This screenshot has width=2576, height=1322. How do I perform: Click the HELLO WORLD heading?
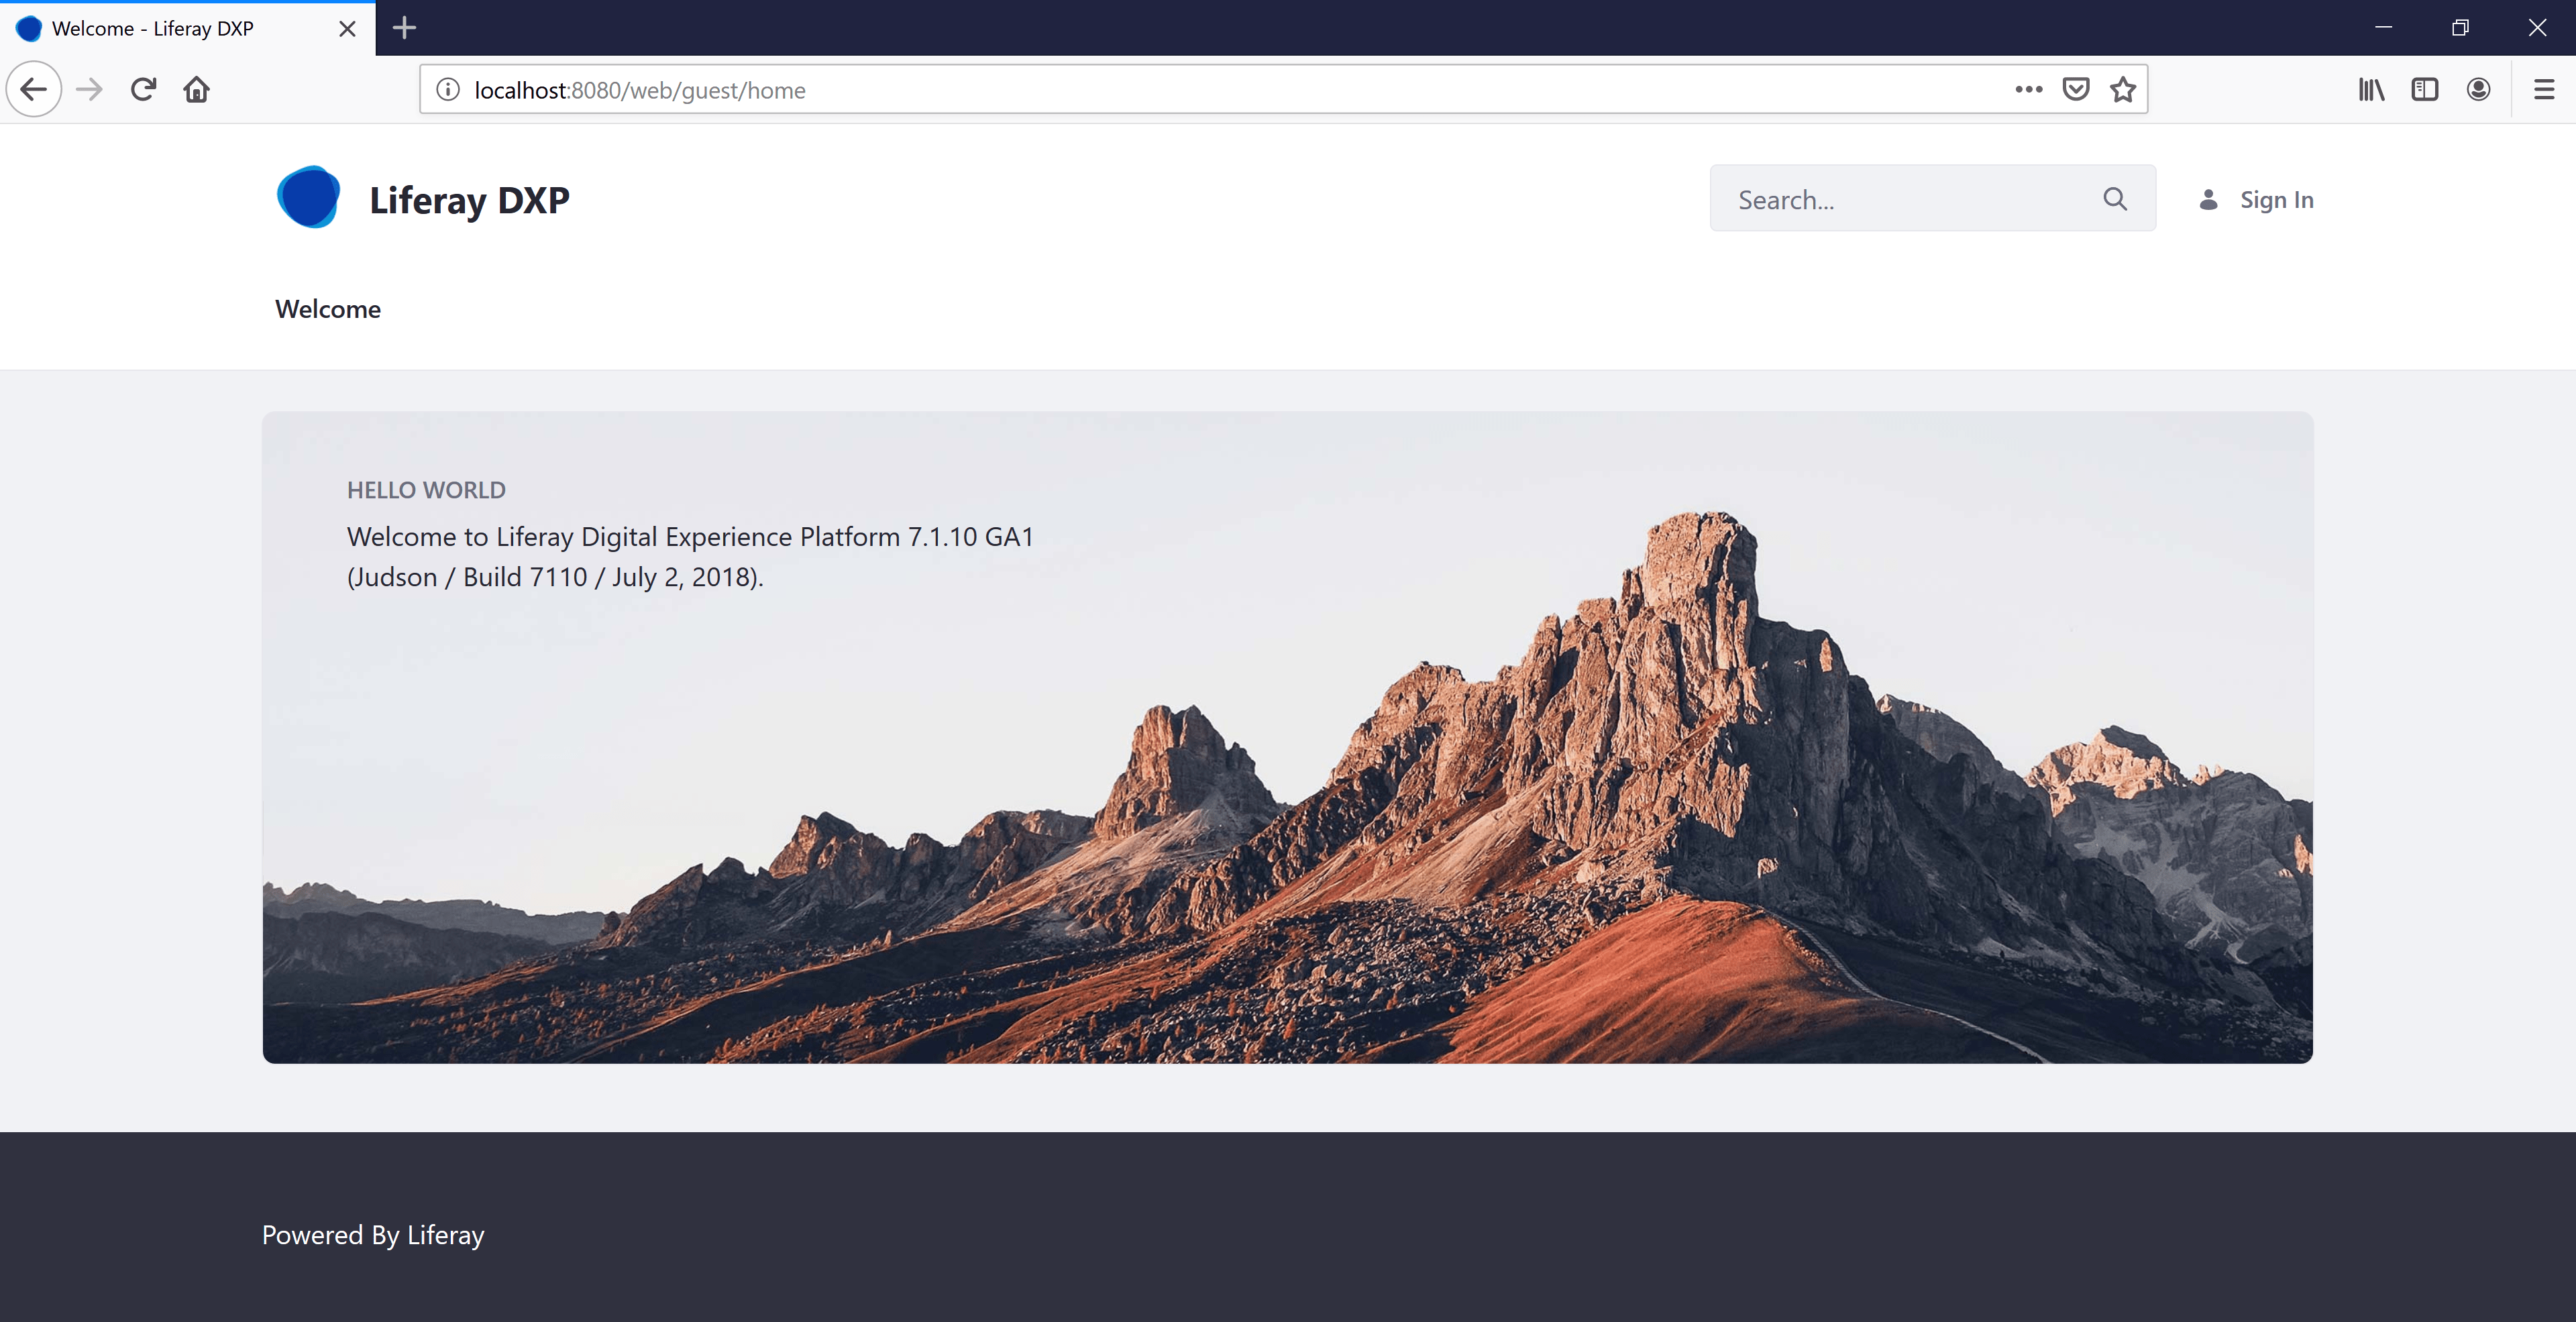pyautogui.click(x=426, y=490)
